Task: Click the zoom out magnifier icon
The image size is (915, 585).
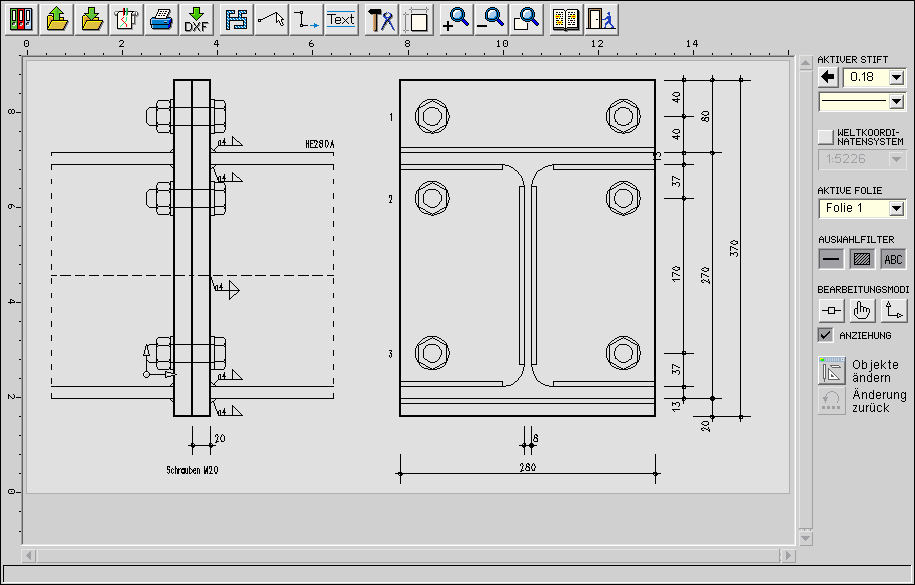Action: [x=490, y=19]
